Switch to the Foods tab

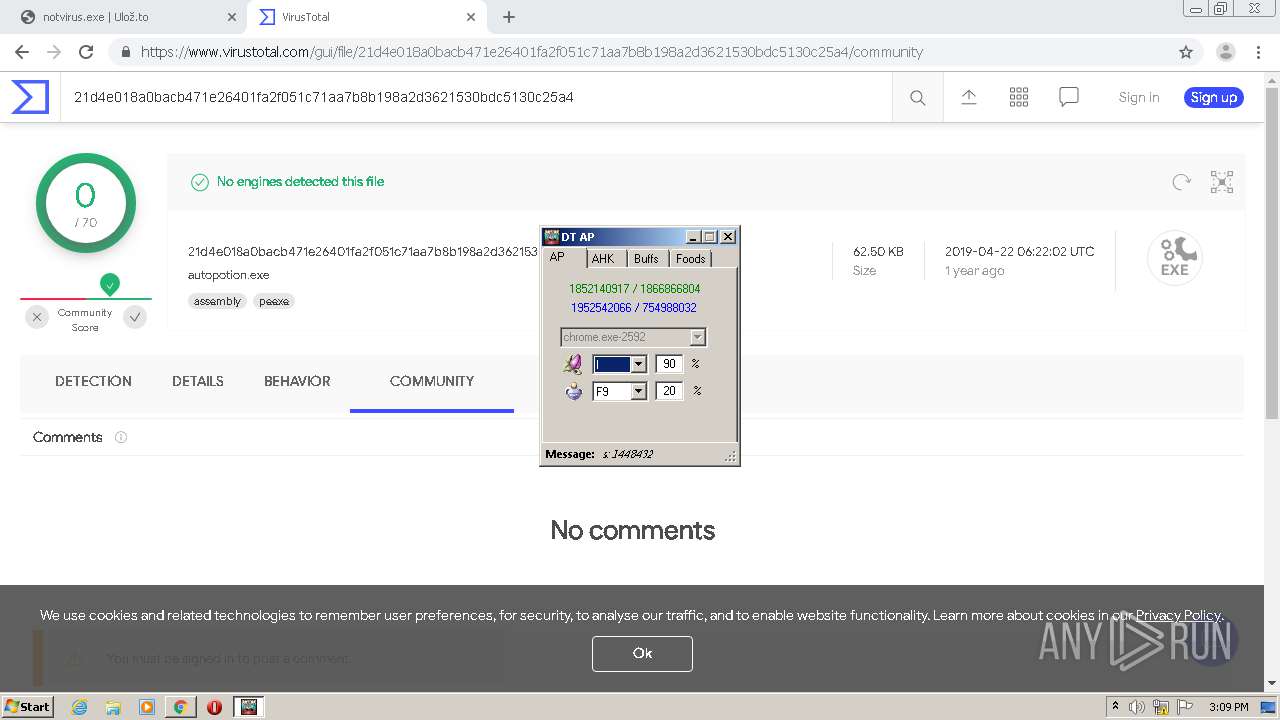(x=691, y=258)
